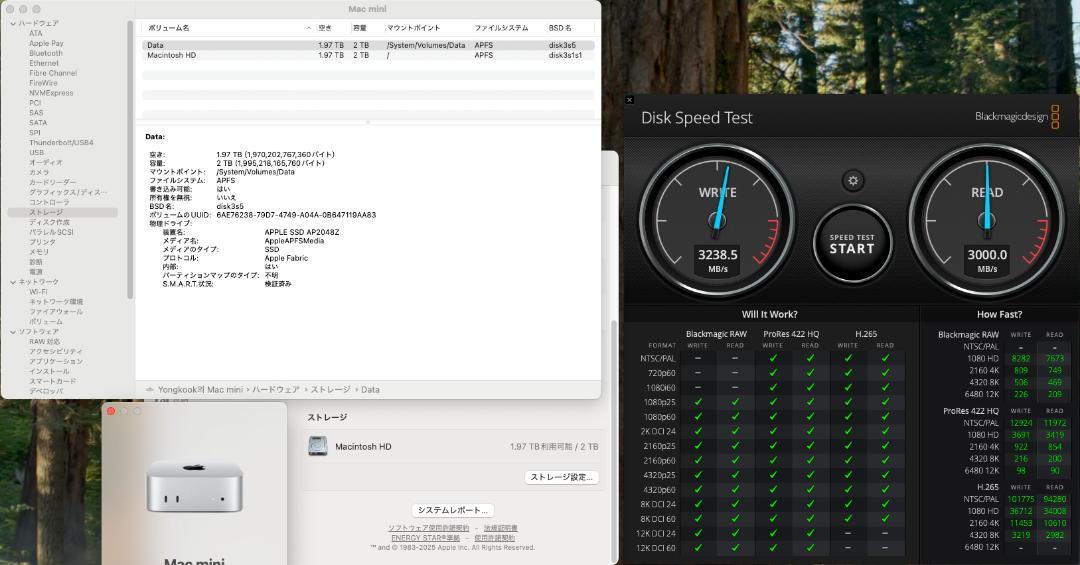
Task: Click the How Fast? heading
Action: point(999,314)
